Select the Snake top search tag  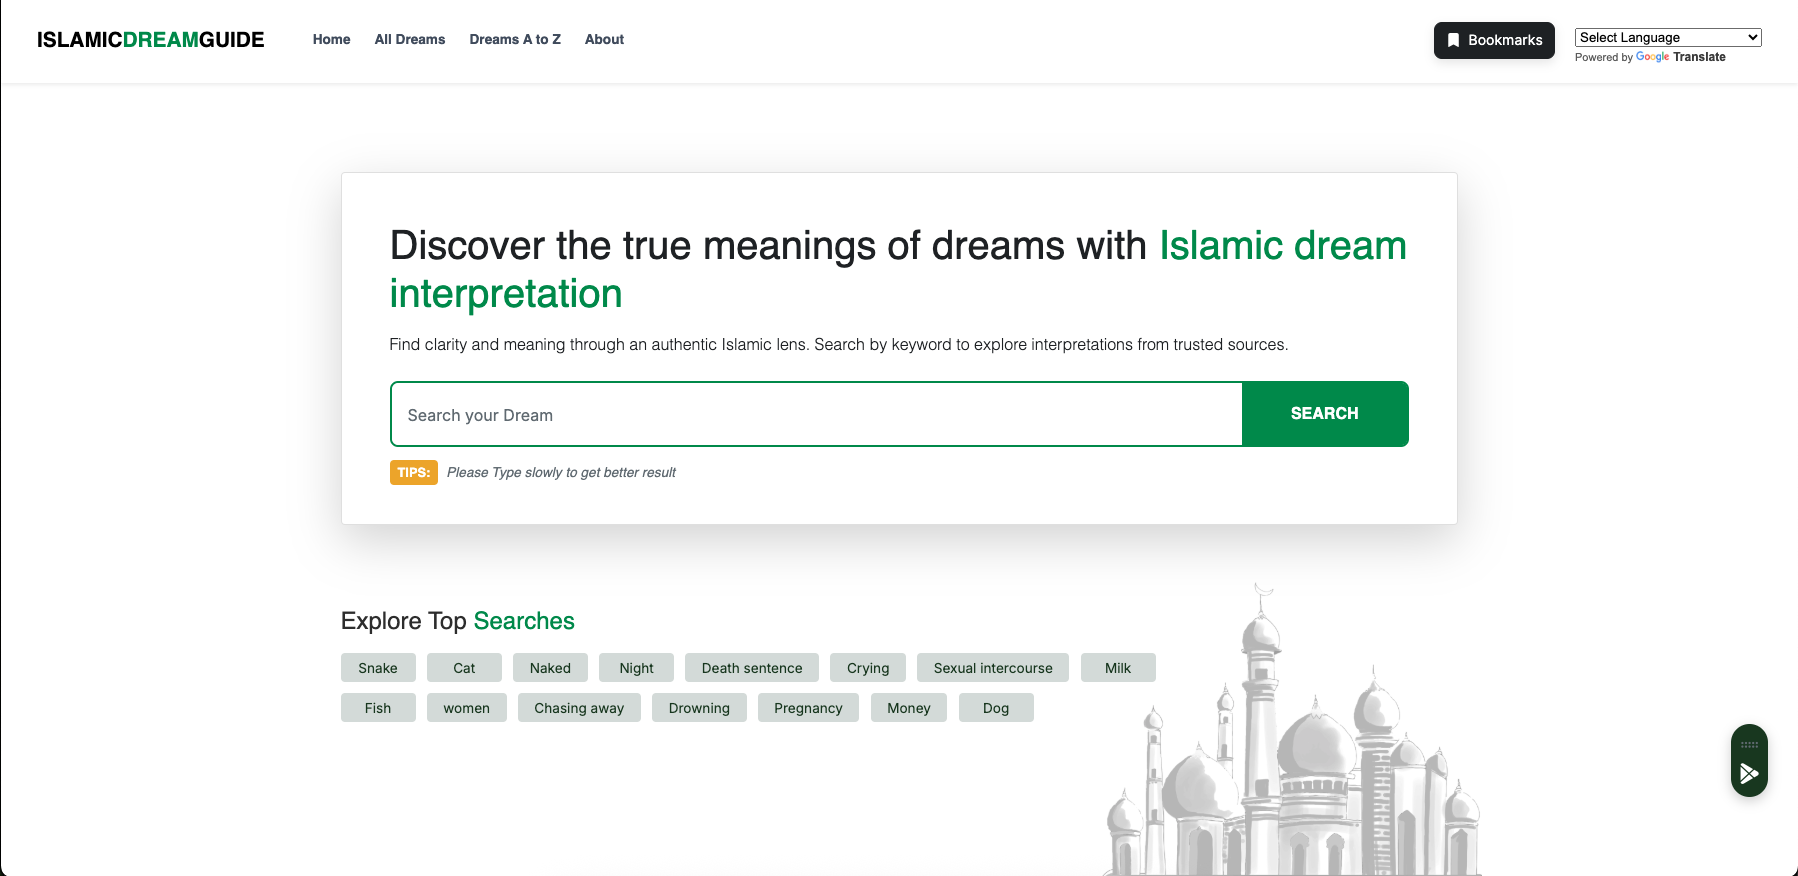point(378,668)
